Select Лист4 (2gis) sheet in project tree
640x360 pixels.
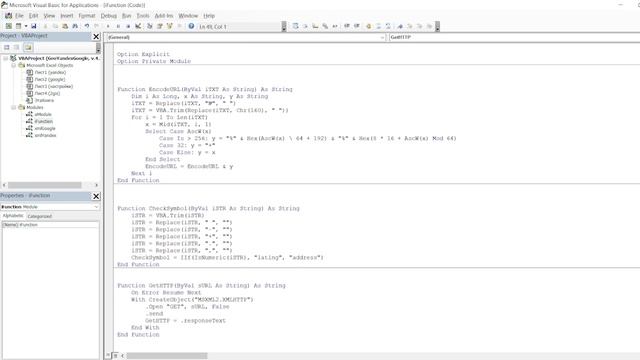pos(47,93)
